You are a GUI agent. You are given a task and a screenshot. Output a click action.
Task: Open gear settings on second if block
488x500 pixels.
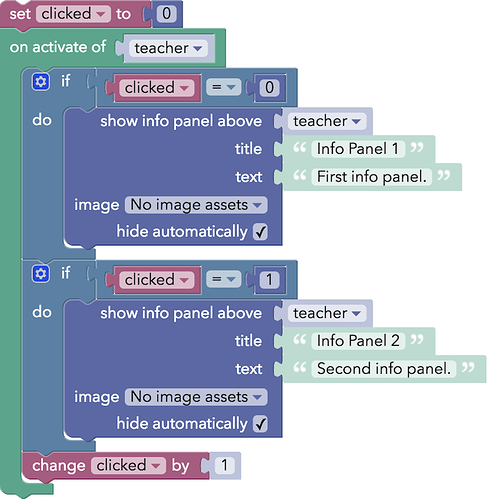coord(41,274)
